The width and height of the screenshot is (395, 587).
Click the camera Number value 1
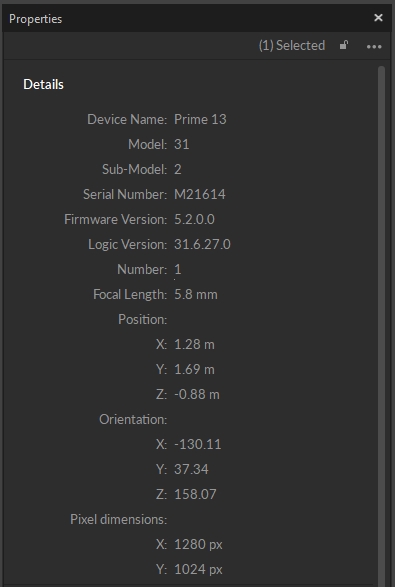click(x=177, y=270)
